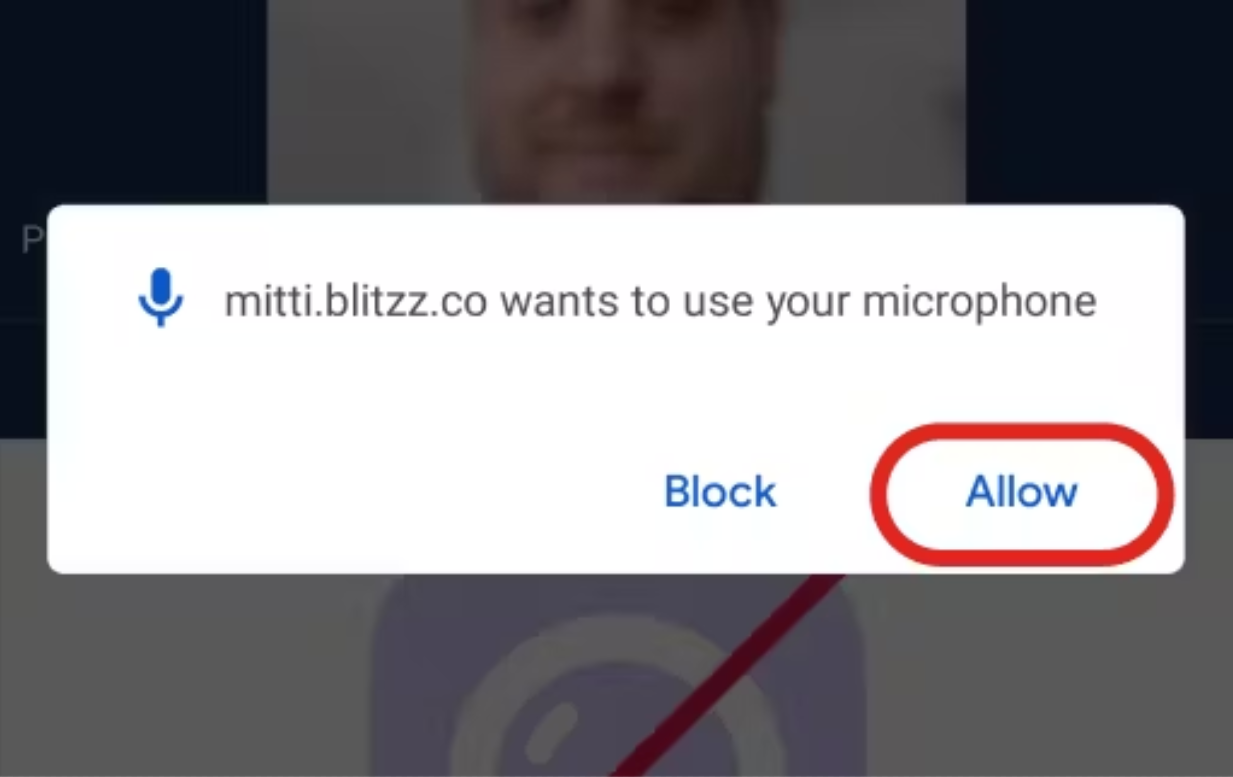The width and height of the screenshot is (1233, 777).
Task: Click the partially hidden "P" label at left
Action: tap(33, 240)
